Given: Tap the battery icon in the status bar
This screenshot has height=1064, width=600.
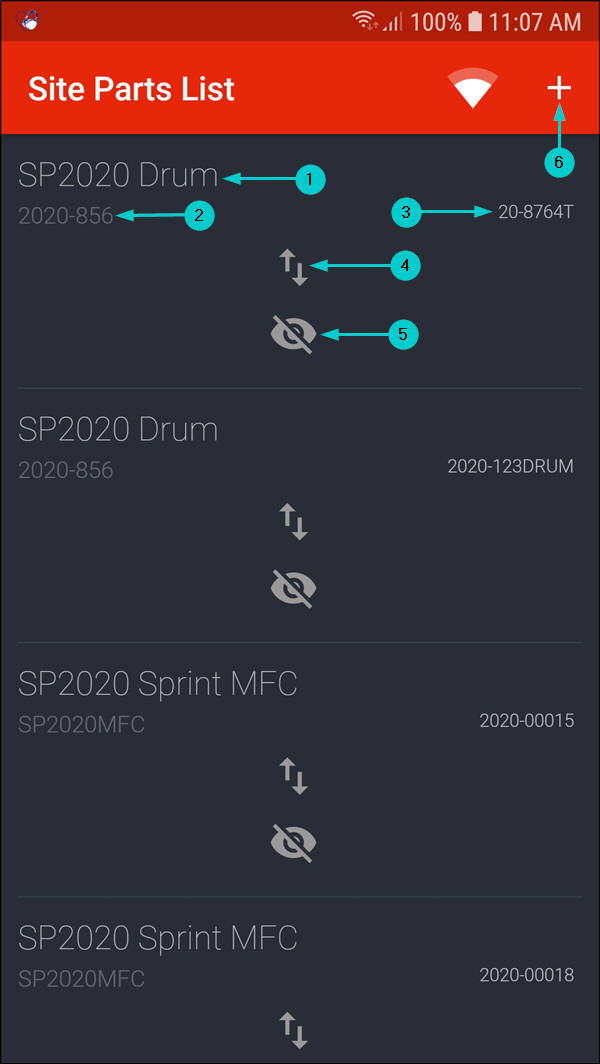Looking at the screenshot, I should [476, 21].
